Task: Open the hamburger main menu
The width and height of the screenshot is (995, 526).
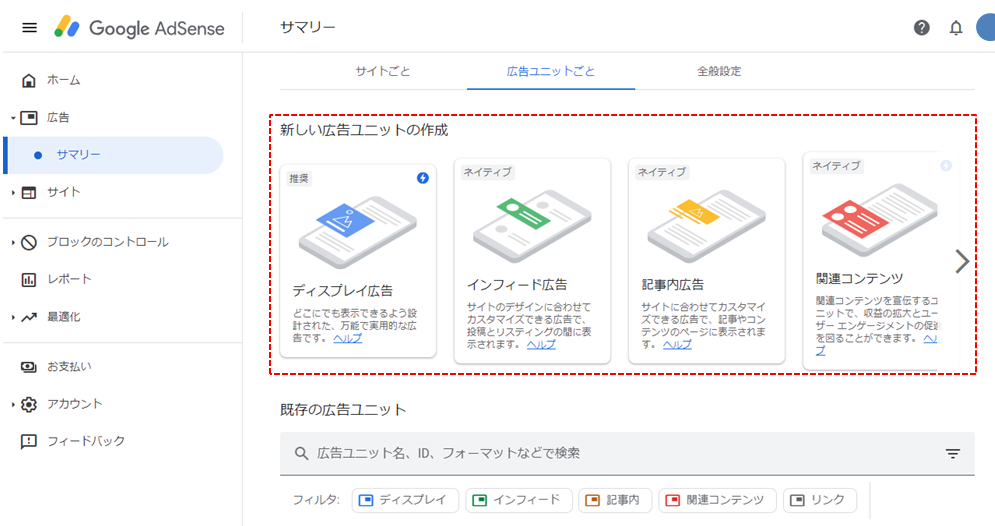Action: pyautogui.click(x=29, y=28)
